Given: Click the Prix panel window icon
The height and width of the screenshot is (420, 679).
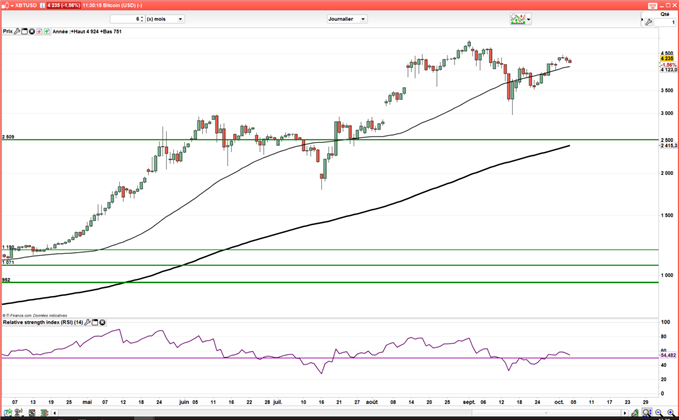Looking at the screenshot, I should [x=24, y=32].
